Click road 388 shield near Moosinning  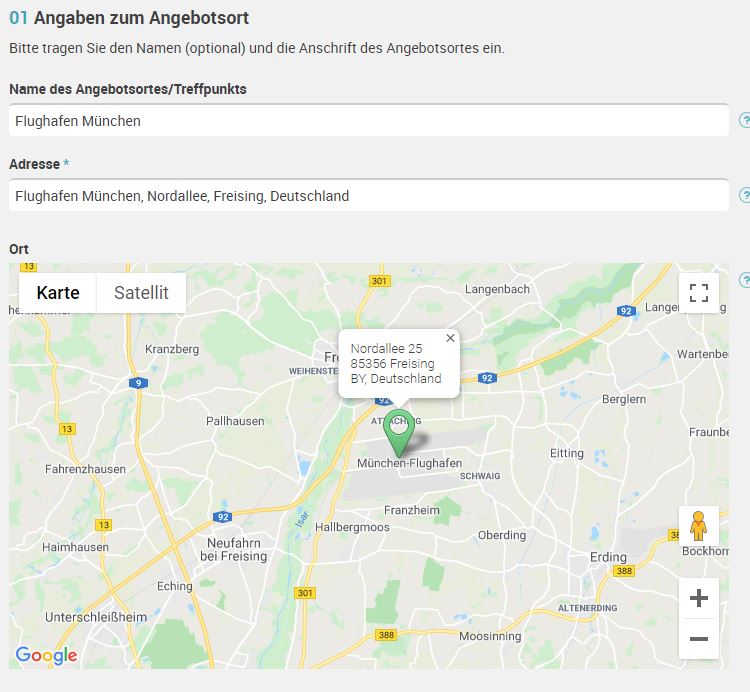(386, 635)
